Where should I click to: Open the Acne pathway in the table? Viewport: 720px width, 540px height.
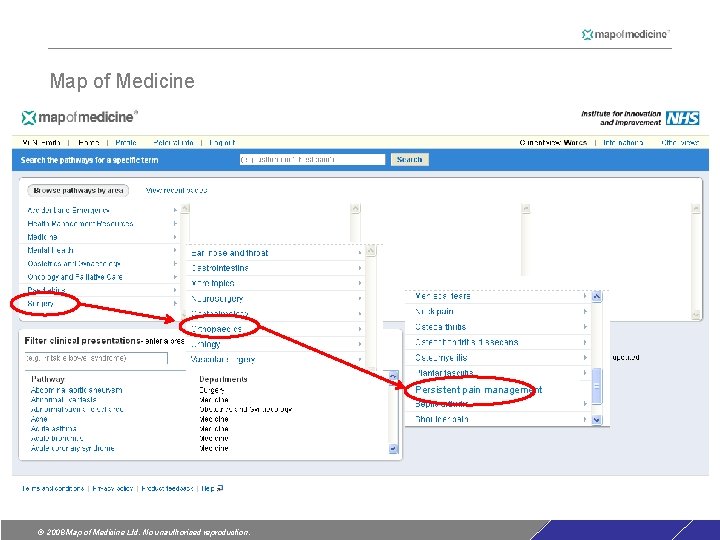[x=39, y=419]
